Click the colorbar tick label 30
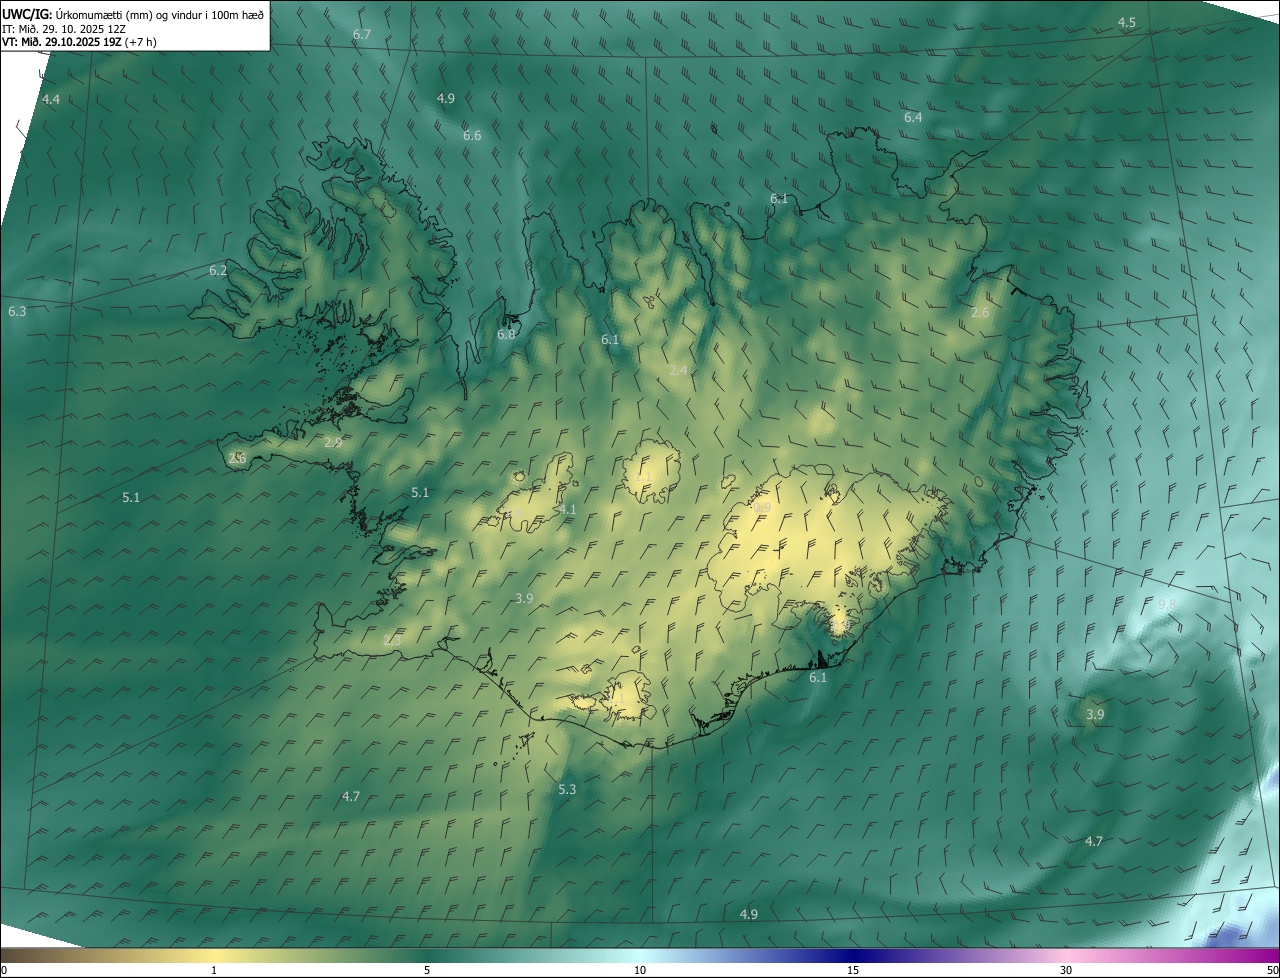 click(1066, 970)
